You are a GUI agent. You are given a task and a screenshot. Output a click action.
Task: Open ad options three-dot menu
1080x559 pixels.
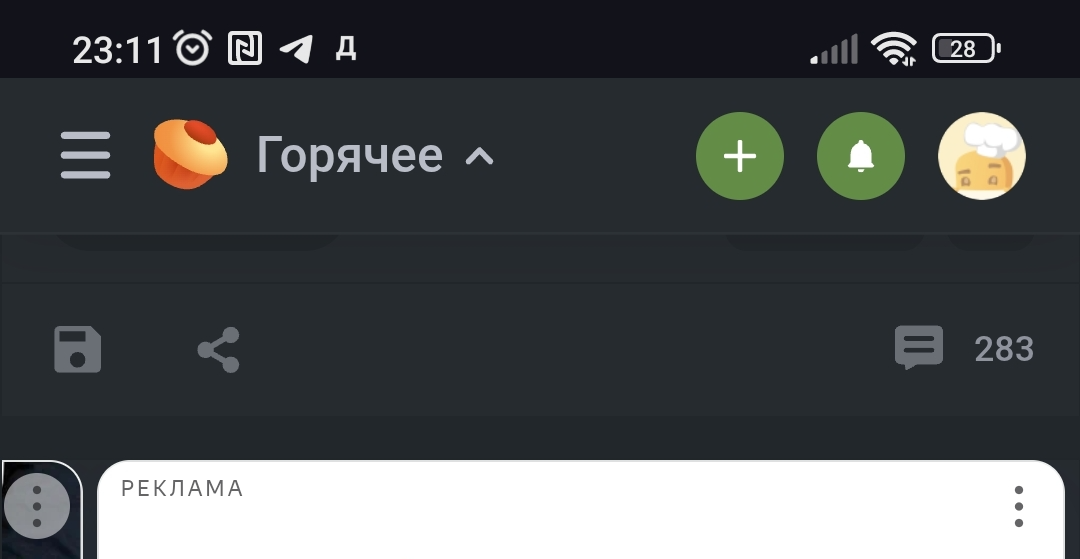point(1018,507)
